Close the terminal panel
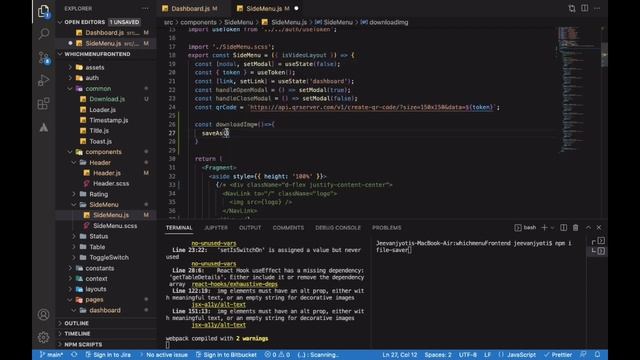Image resolution: width=640 pixels, height=360 pixels. (x=599, y=227)
